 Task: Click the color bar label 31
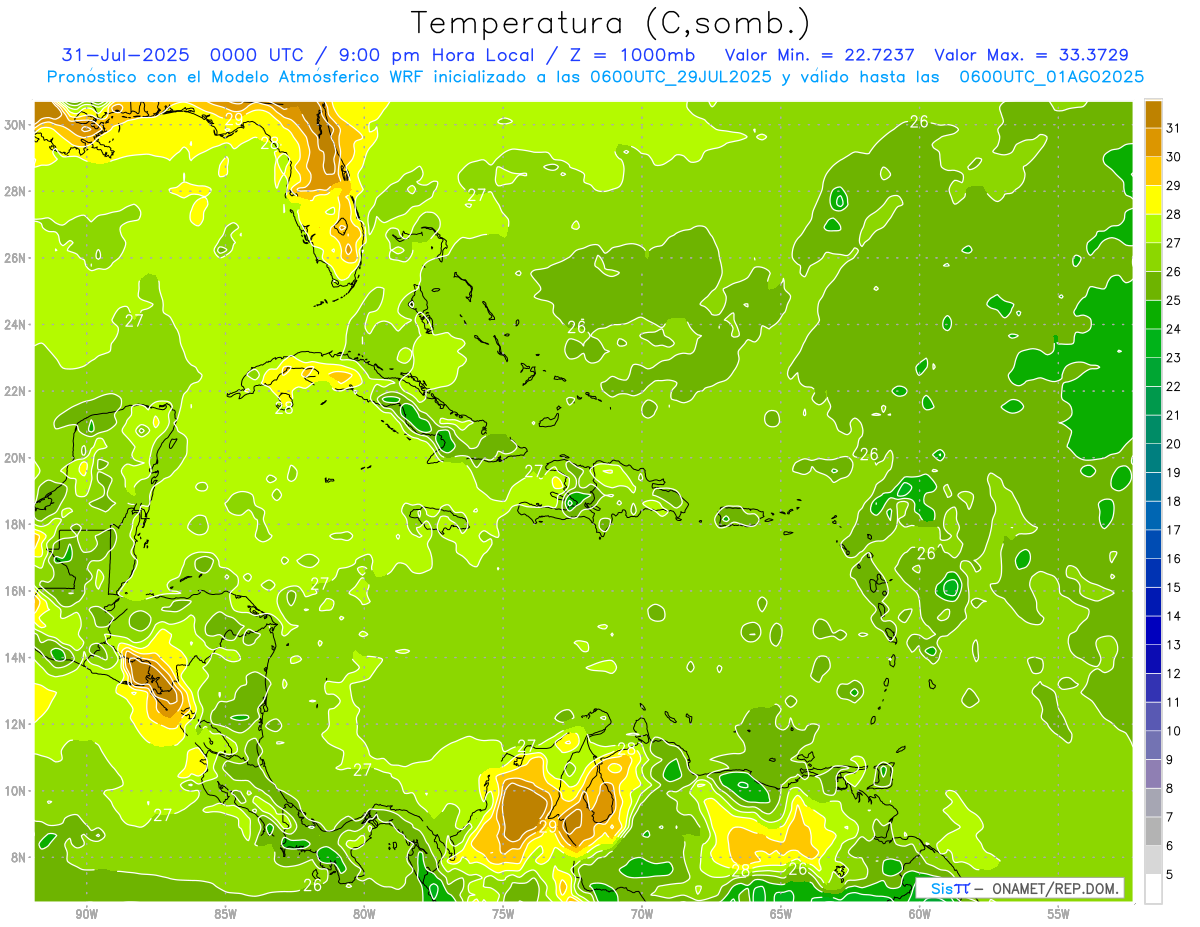(x=1174, y=128)
